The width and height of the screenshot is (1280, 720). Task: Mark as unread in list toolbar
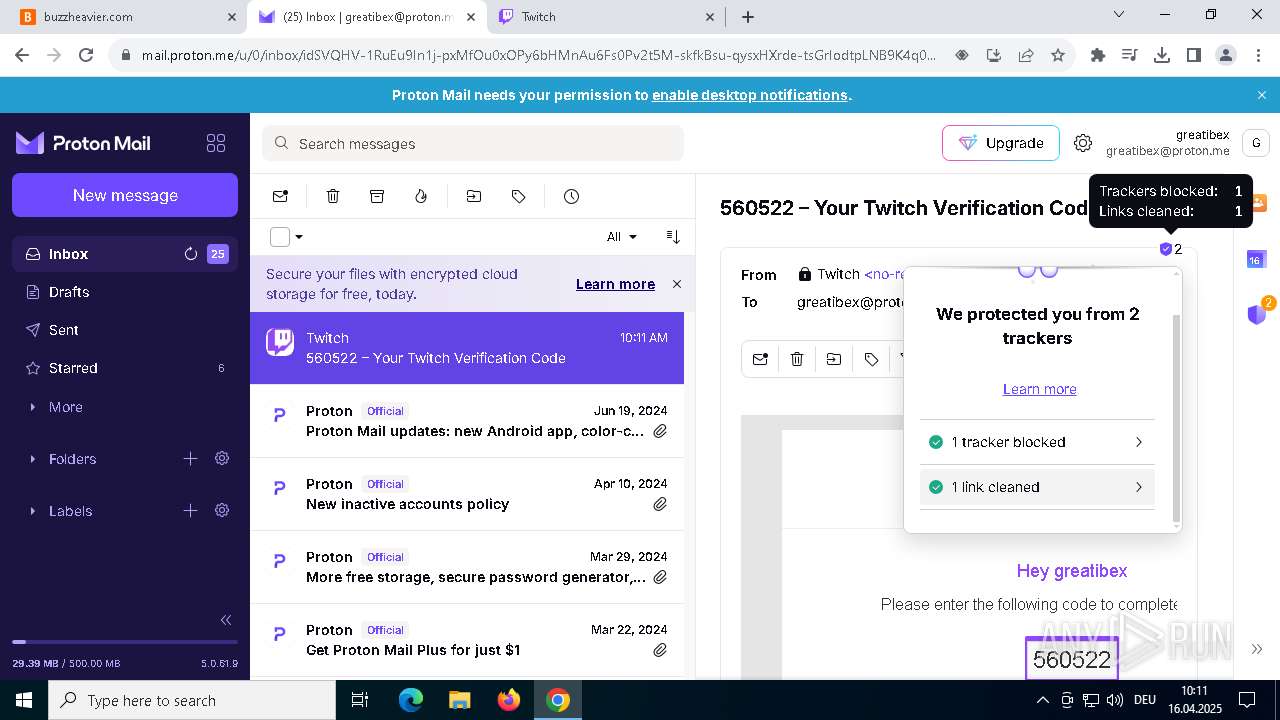tap(280, 196)
